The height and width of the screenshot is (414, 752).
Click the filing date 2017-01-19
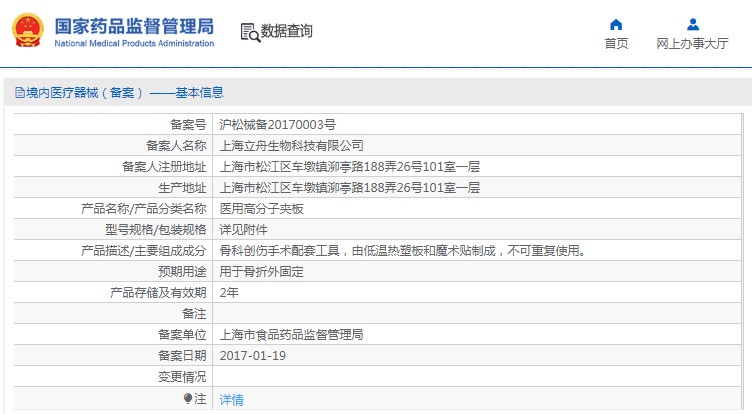tap(253, 355)
